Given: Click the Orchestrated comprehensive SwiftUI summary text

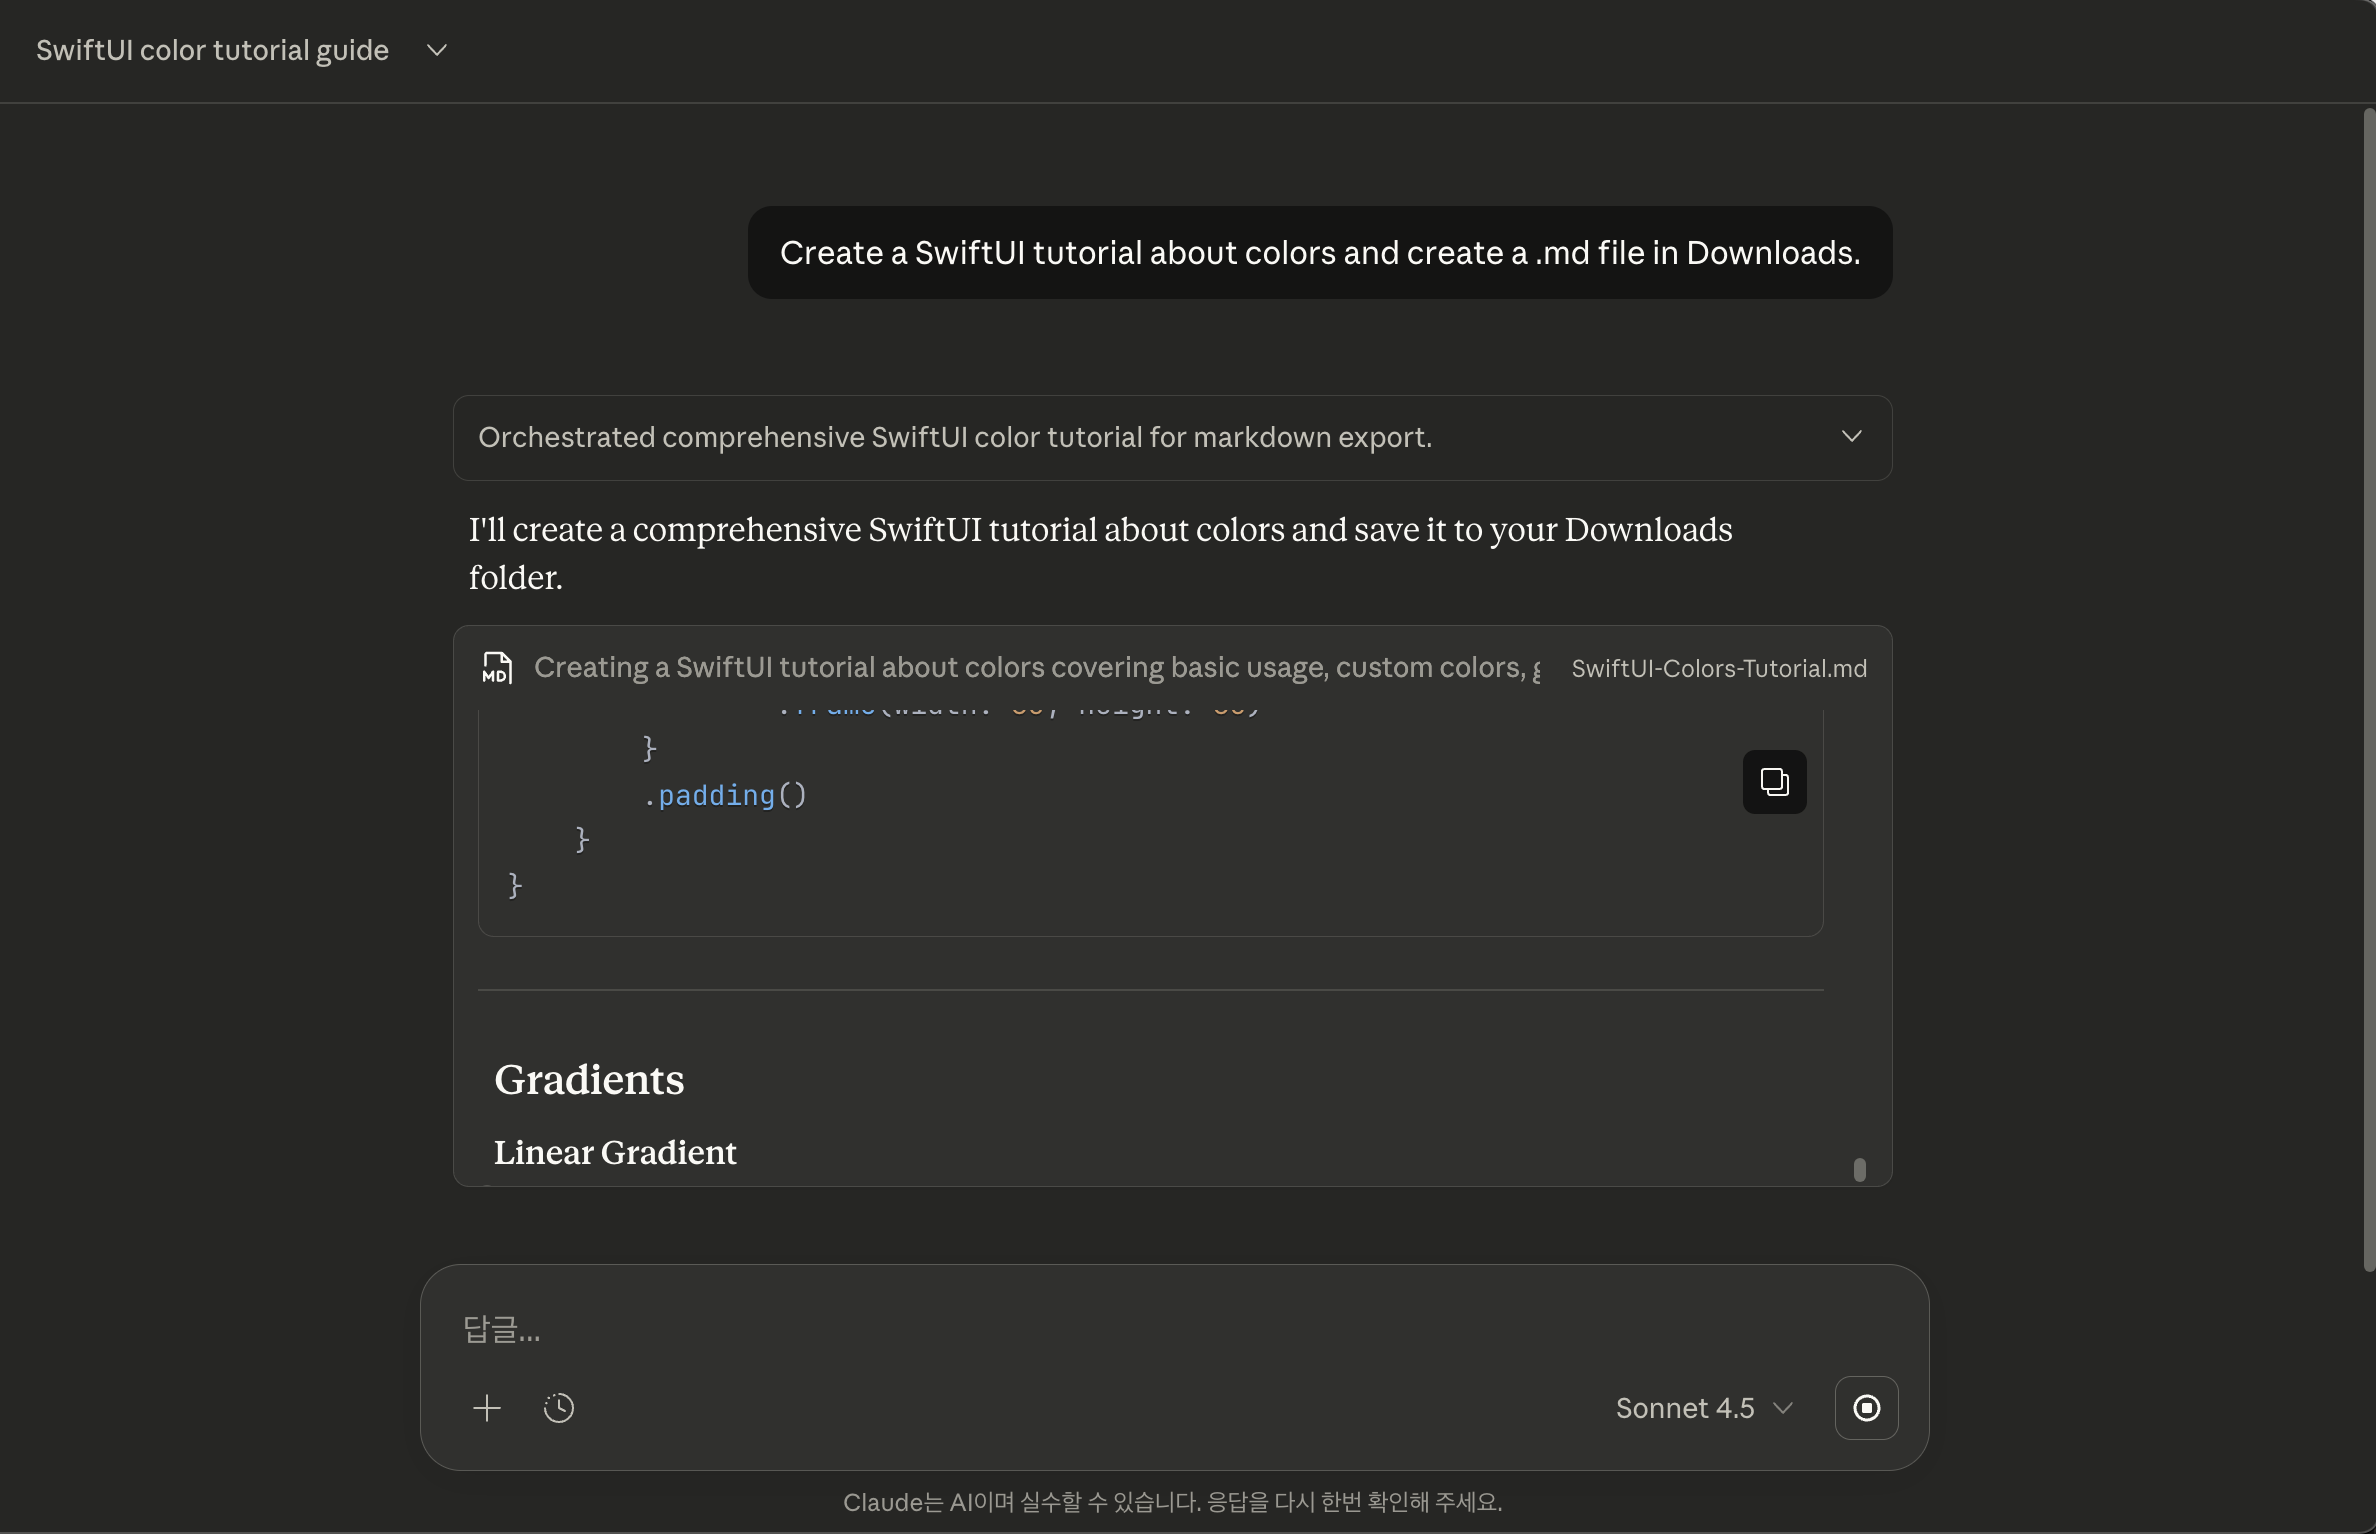Looking at the screenshot, I should (x=954, y=437).
